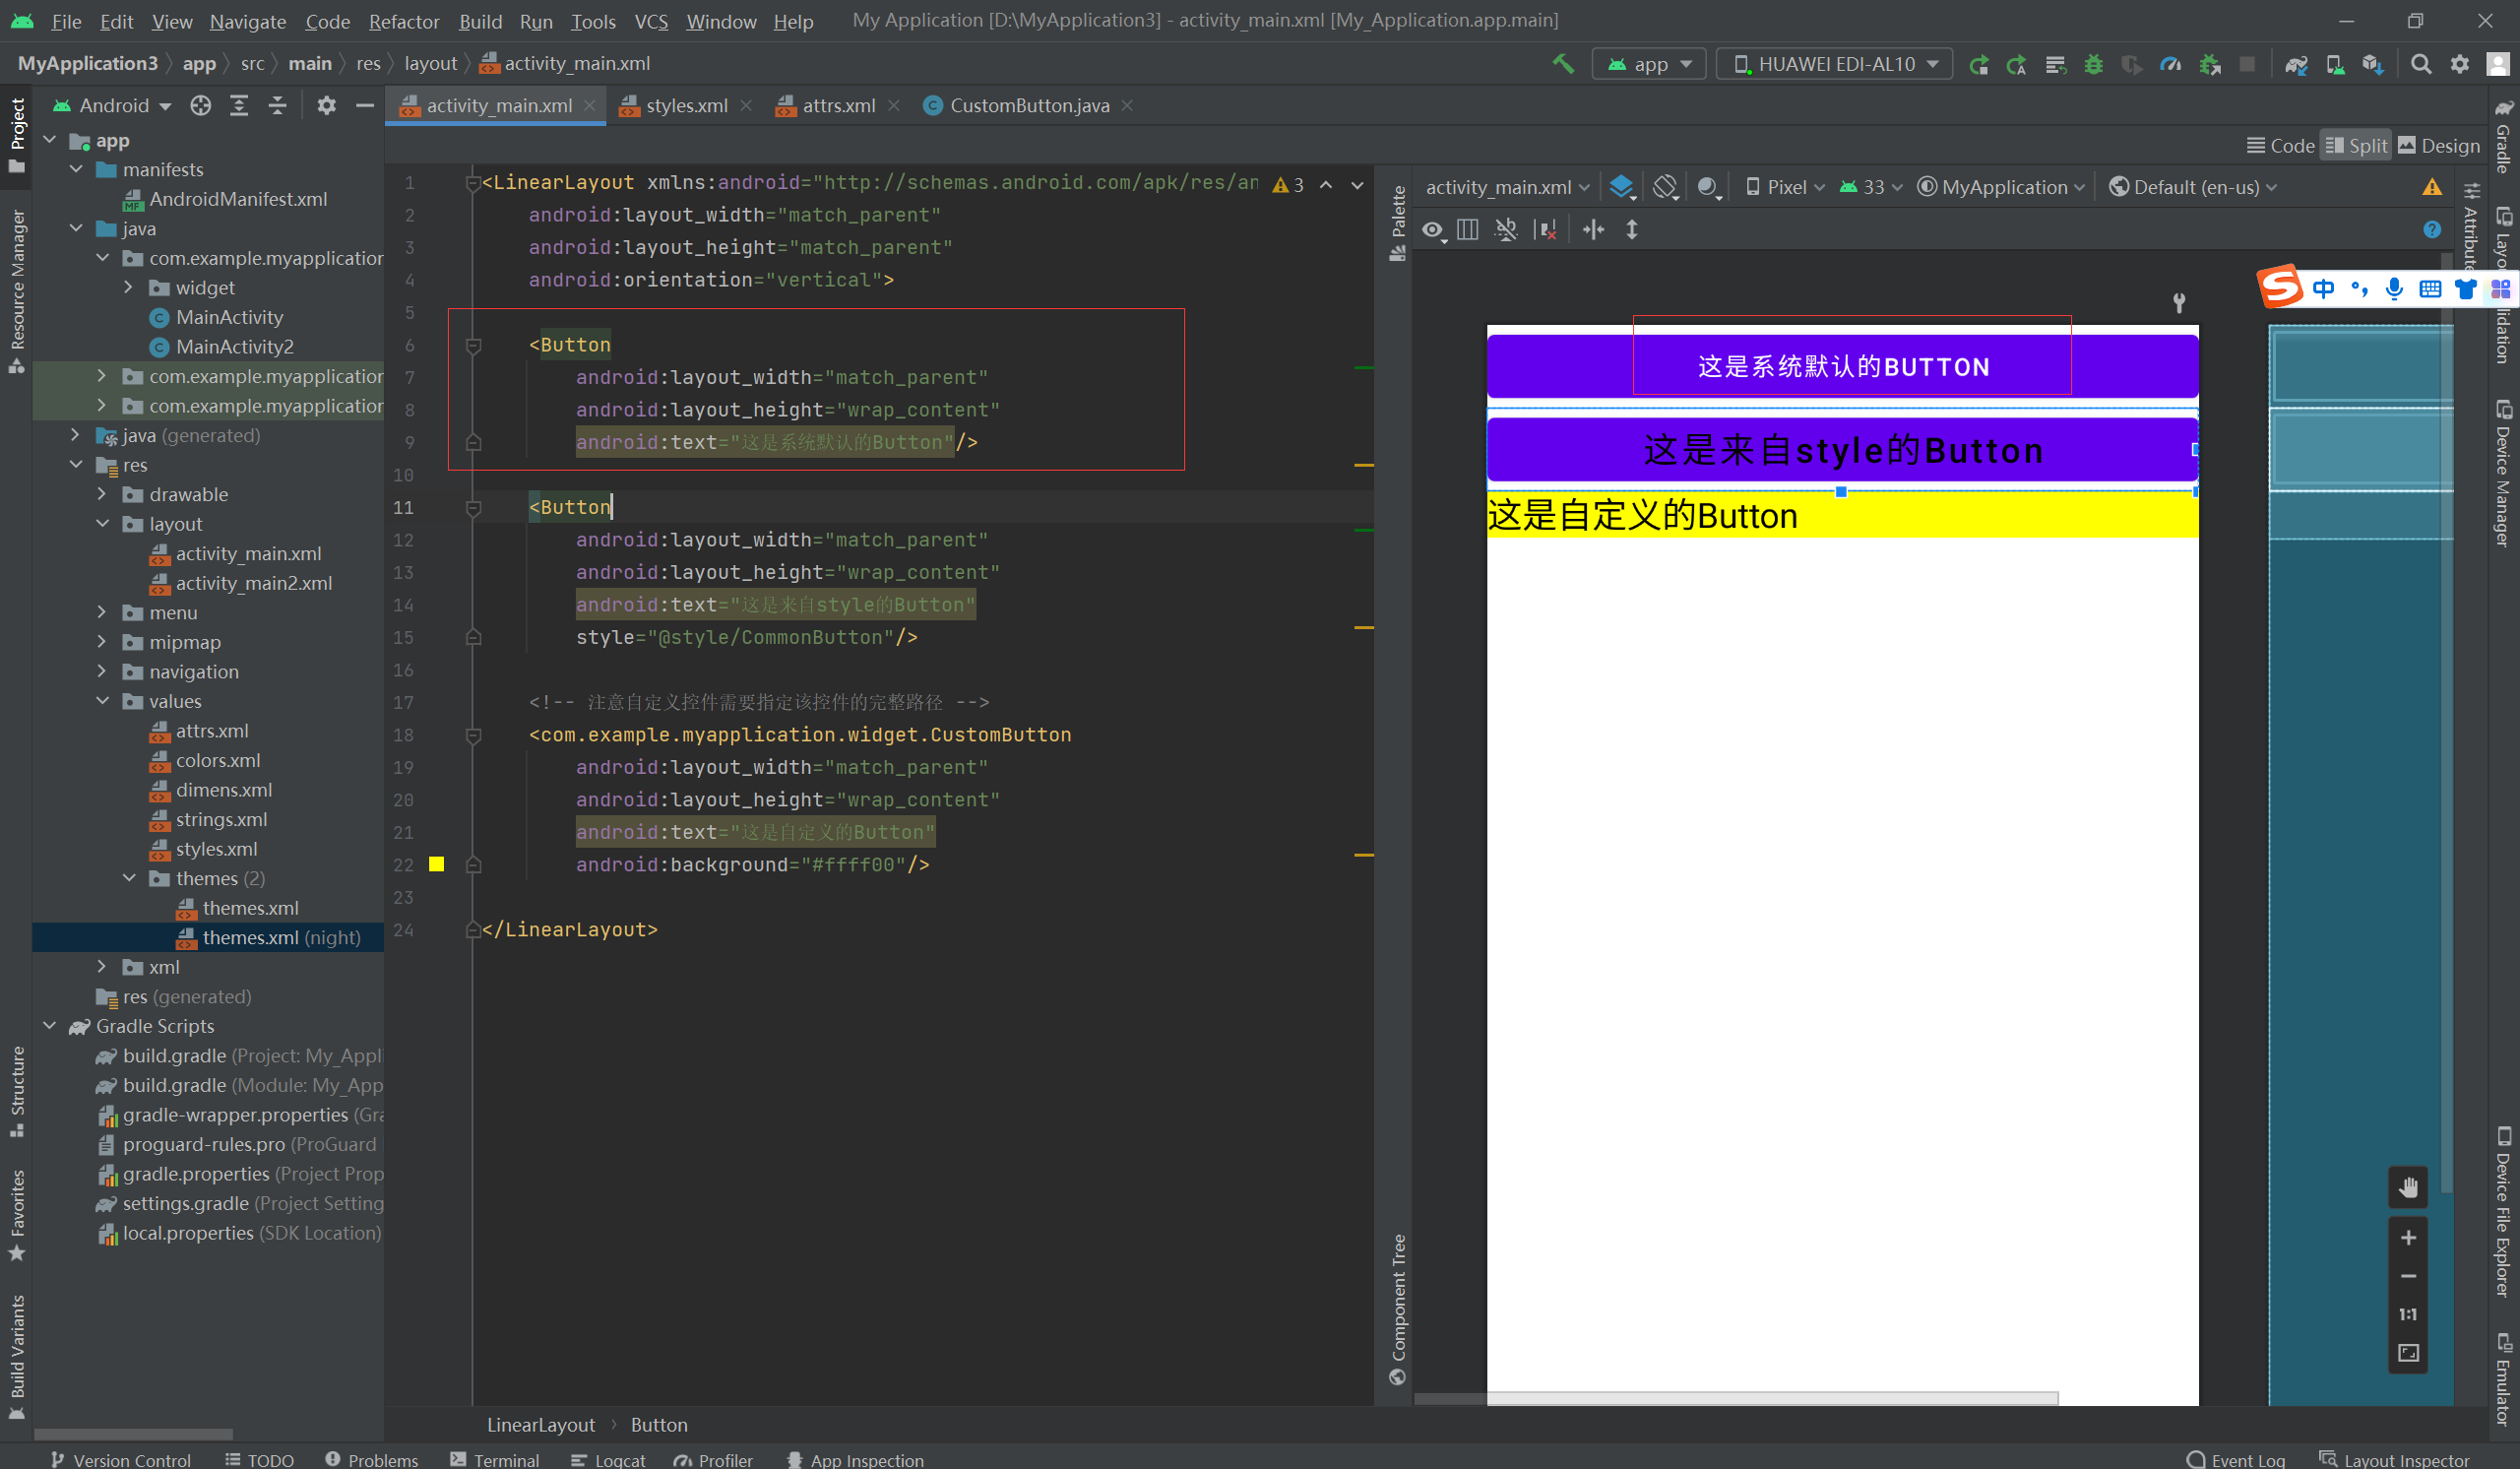Switch to the CustomButton.java tab
The height and width of the screenshot is (1469, 2520).
pyautogui.click(x=1029, y=106)
